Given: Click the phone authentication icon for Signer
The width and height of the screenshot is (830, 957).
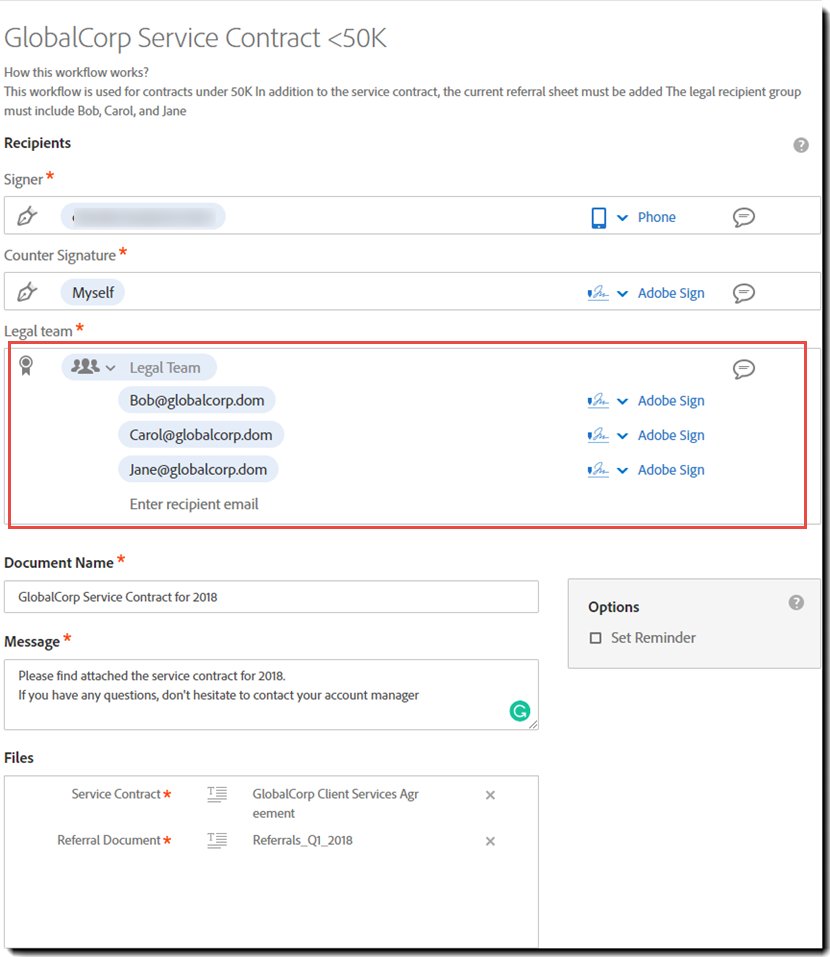Looking at the screenshot, I should click(x=599, y=217).
